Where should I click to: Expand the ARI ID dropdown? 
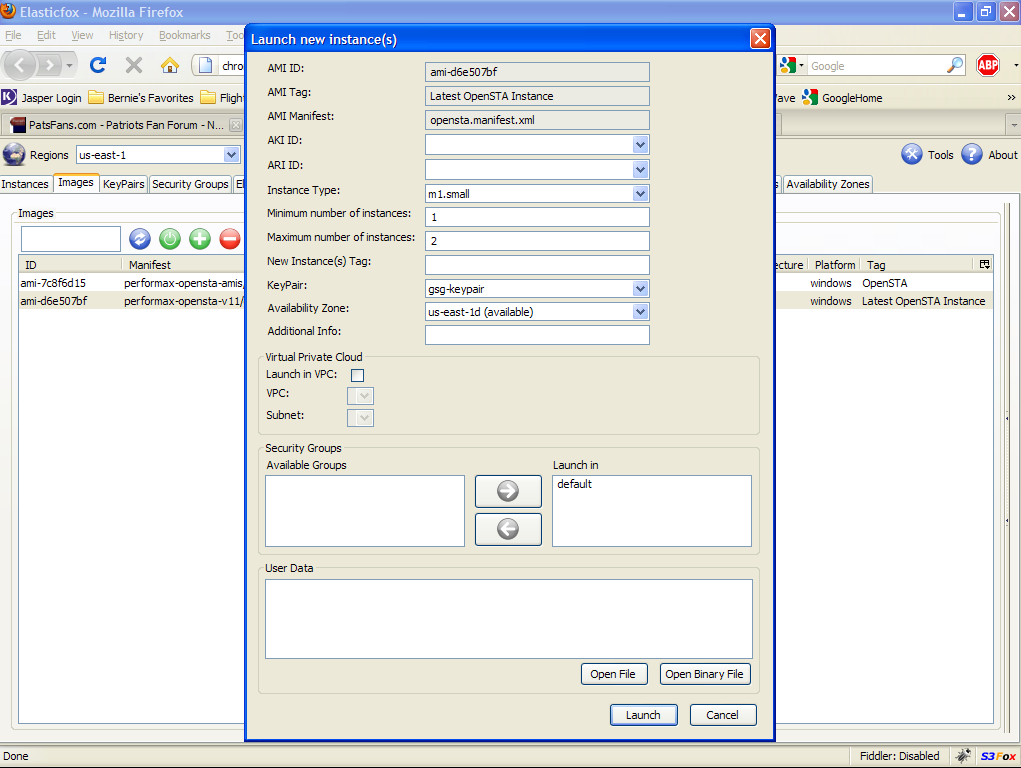click(x=640, y=169)
